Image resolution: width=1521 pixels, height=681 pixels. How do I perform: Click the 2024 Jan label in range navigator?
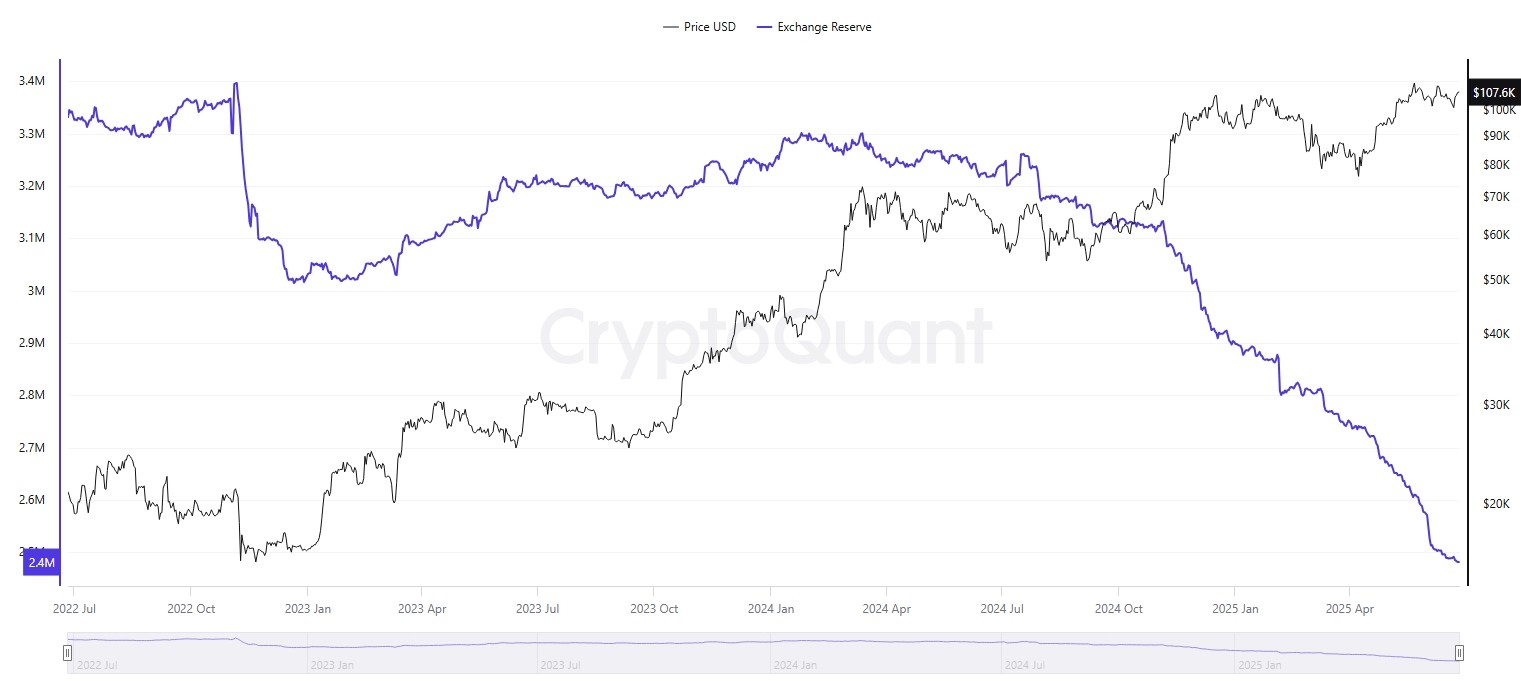pyautogui.click(x=797, y=664)
